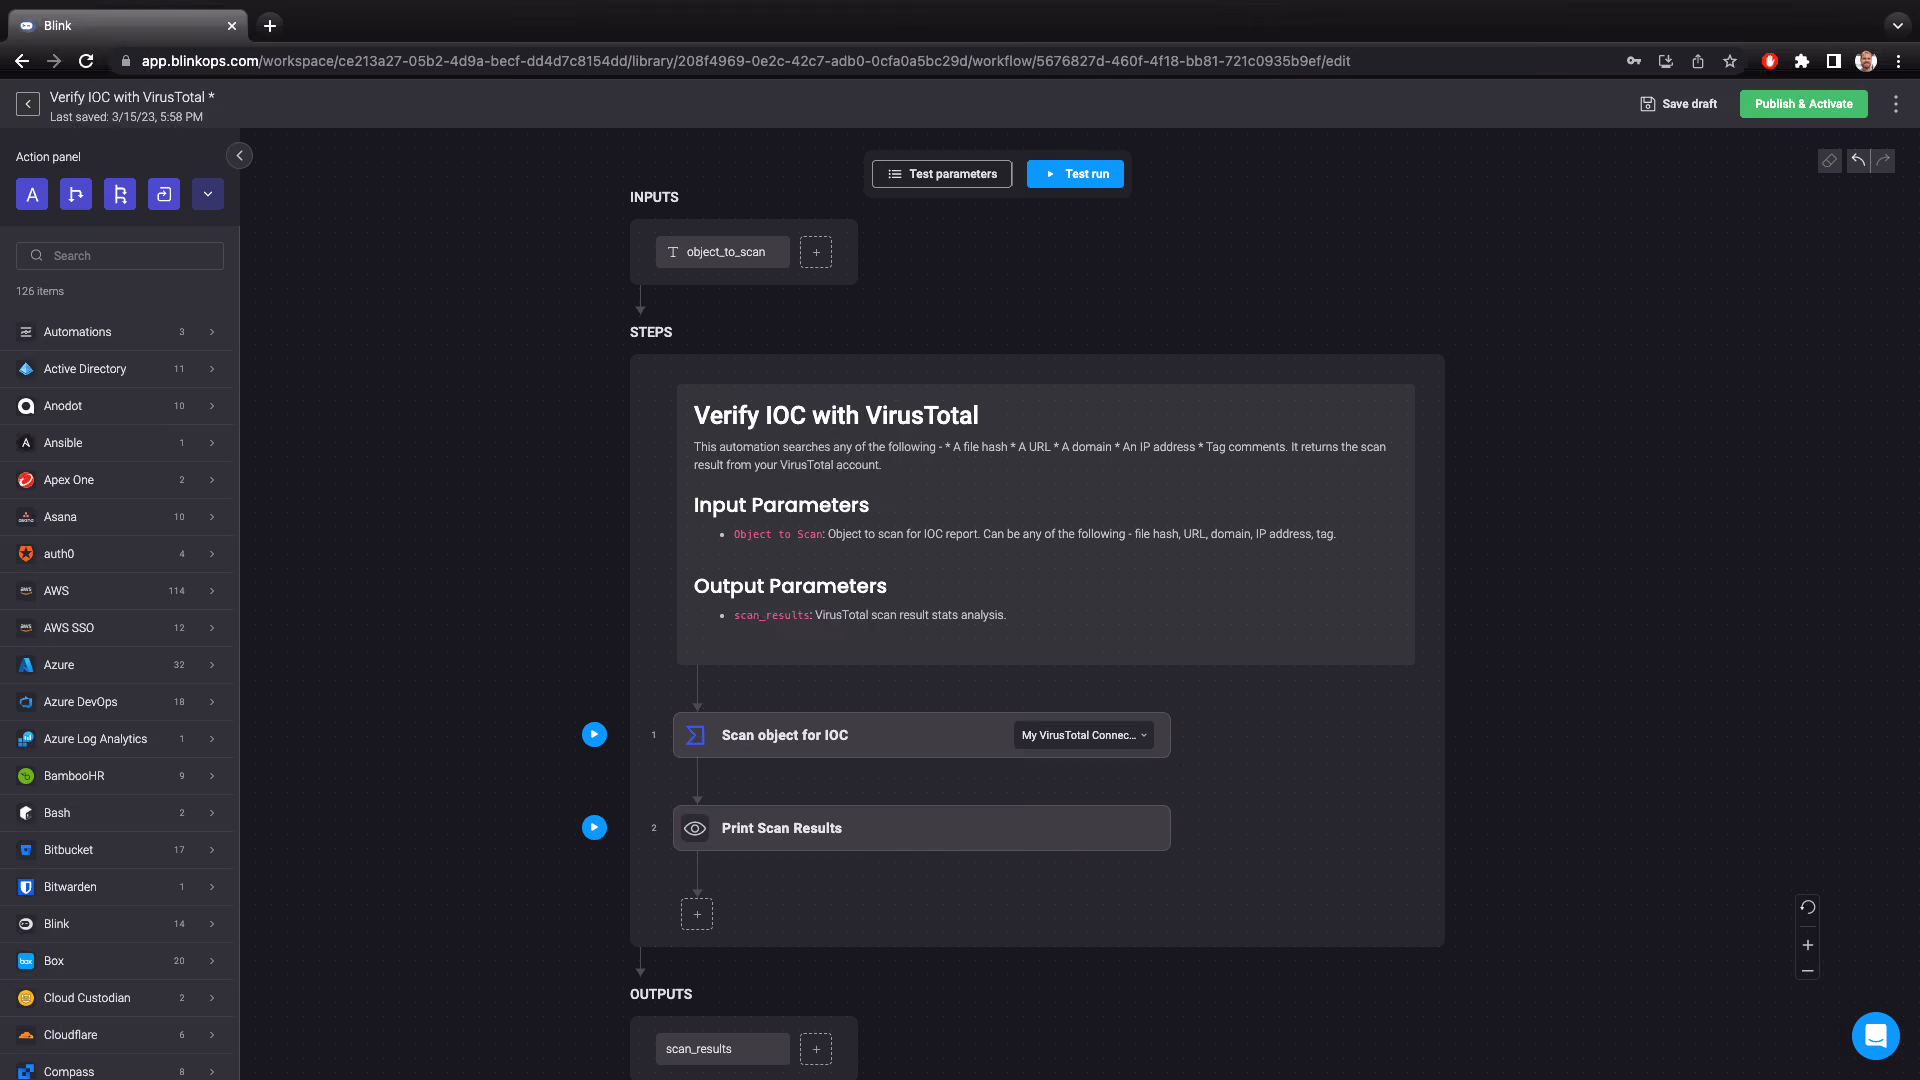The width and height of the screenshot is (1920, 1080).
Task: Open the Bitbucket list item
Action: 116,850
